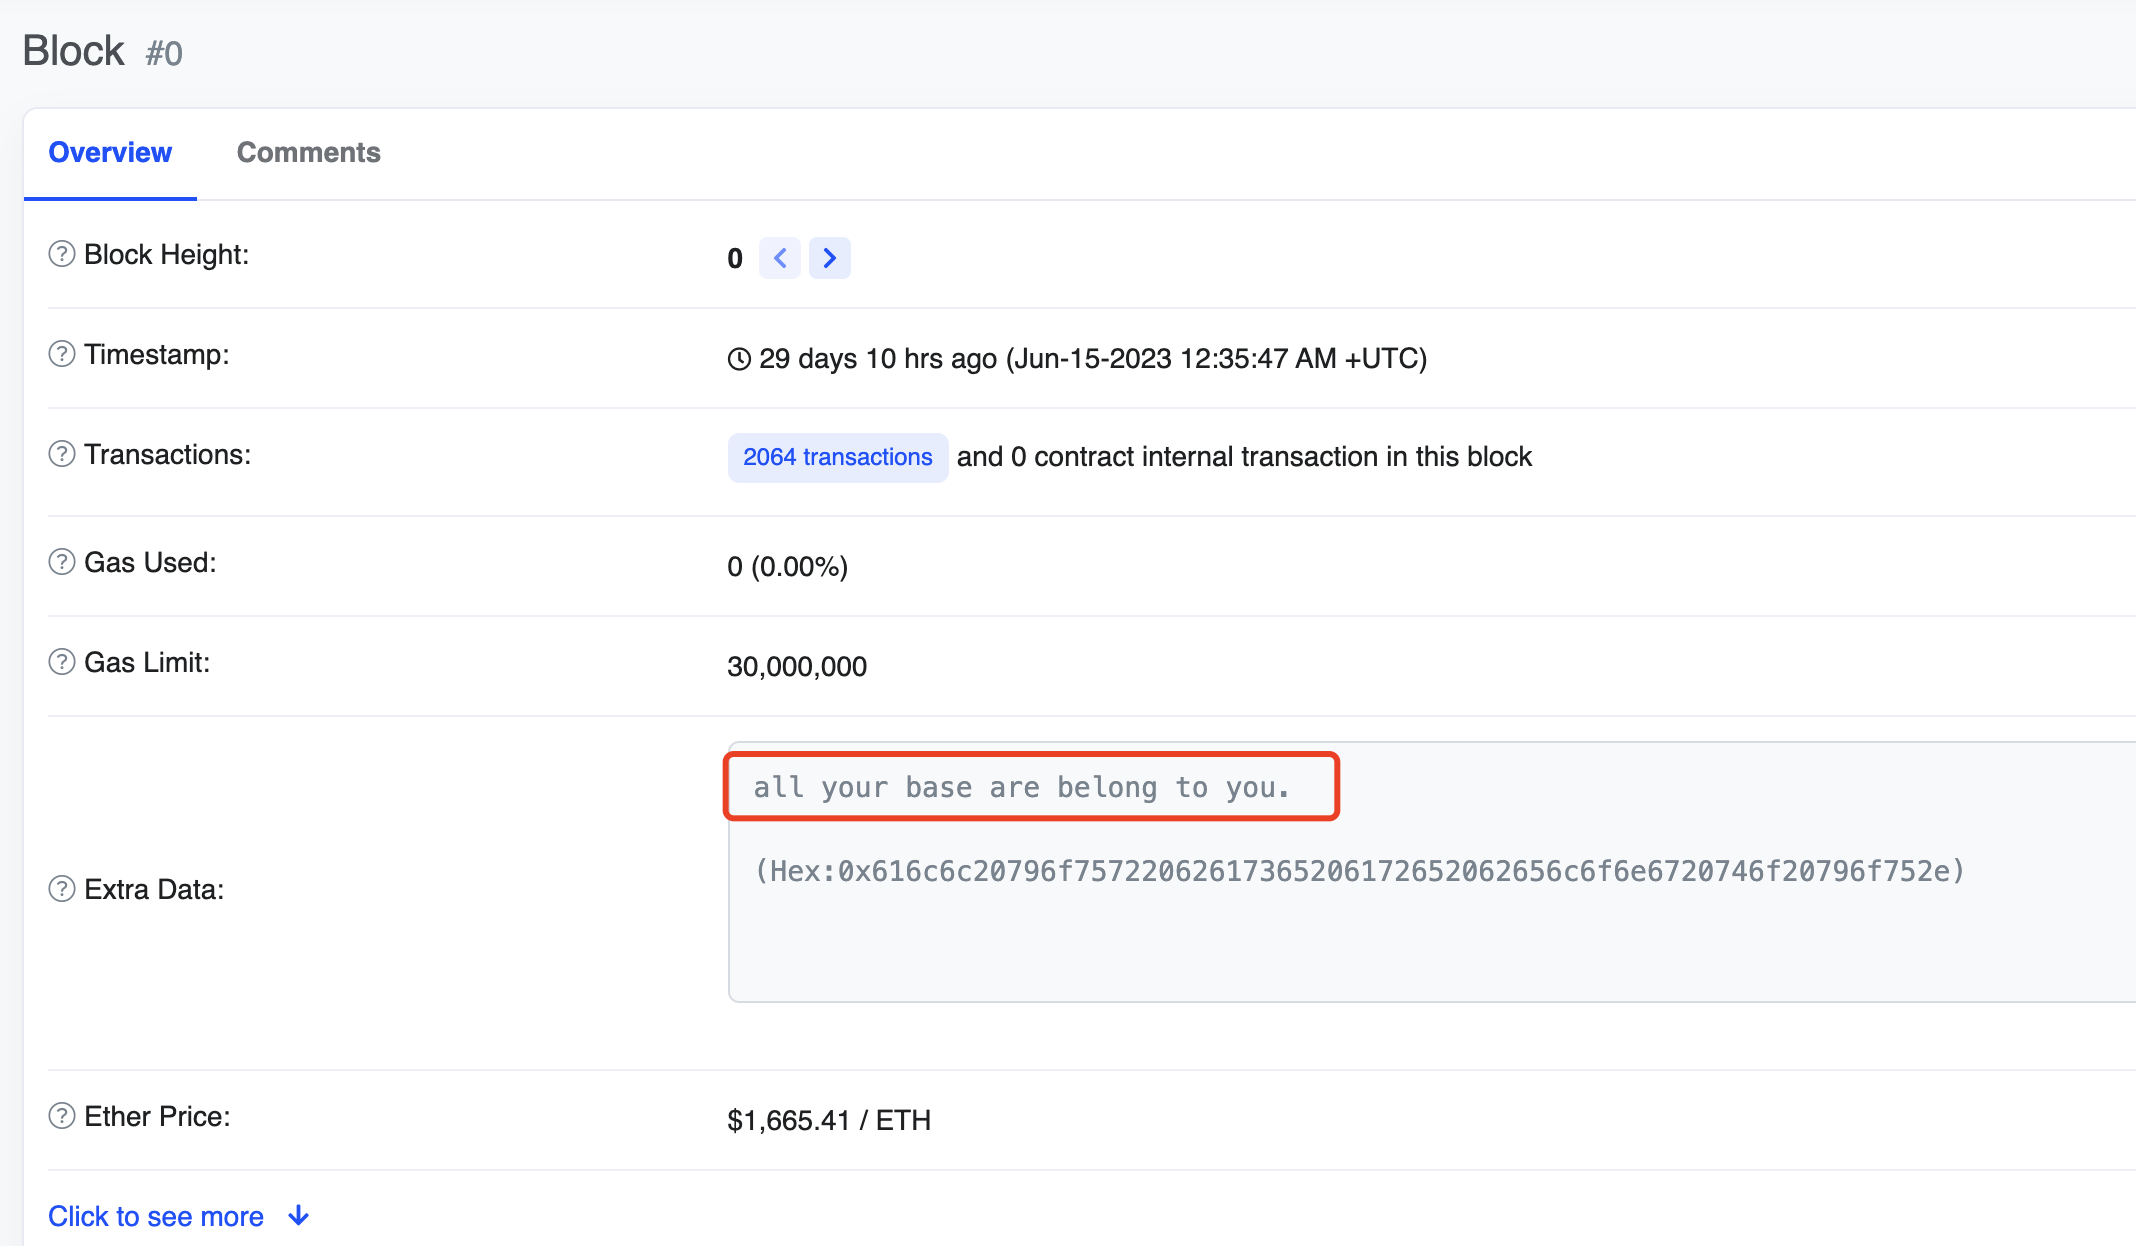Screen dimensions: 2136x1246
Task: Click the Ether Price help icon
Action: click(62, 1116)
